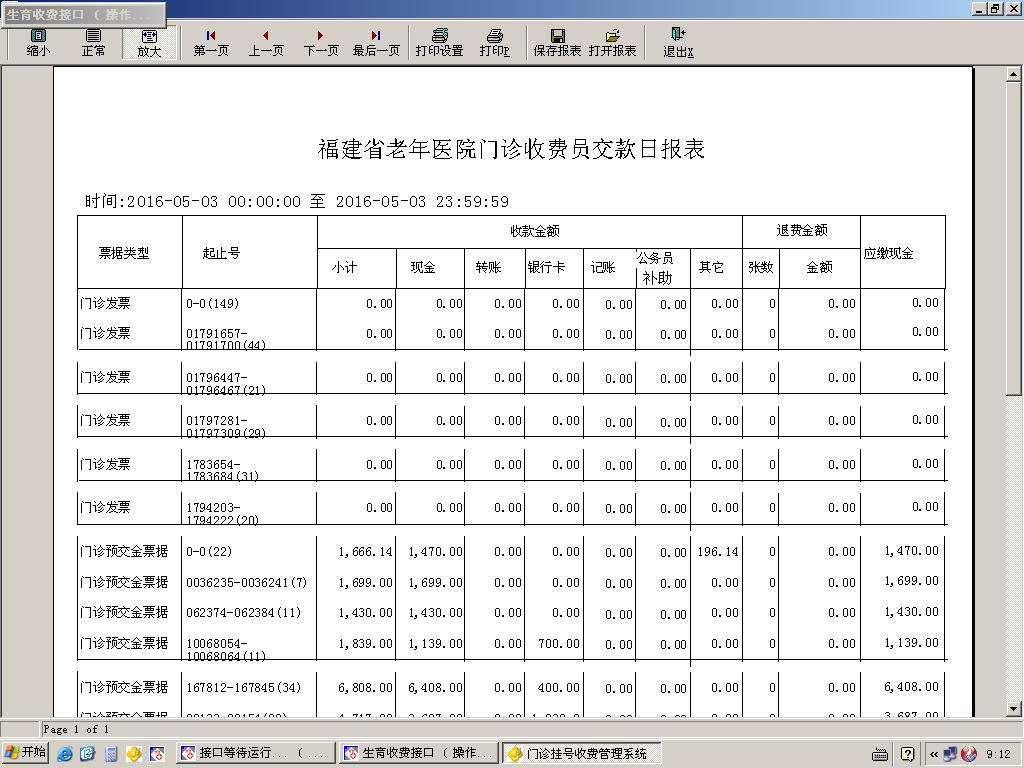Click range cell 1783654-1783684(31)
The width and height of the screenshot is (1024, 768).
pos(223,470)
